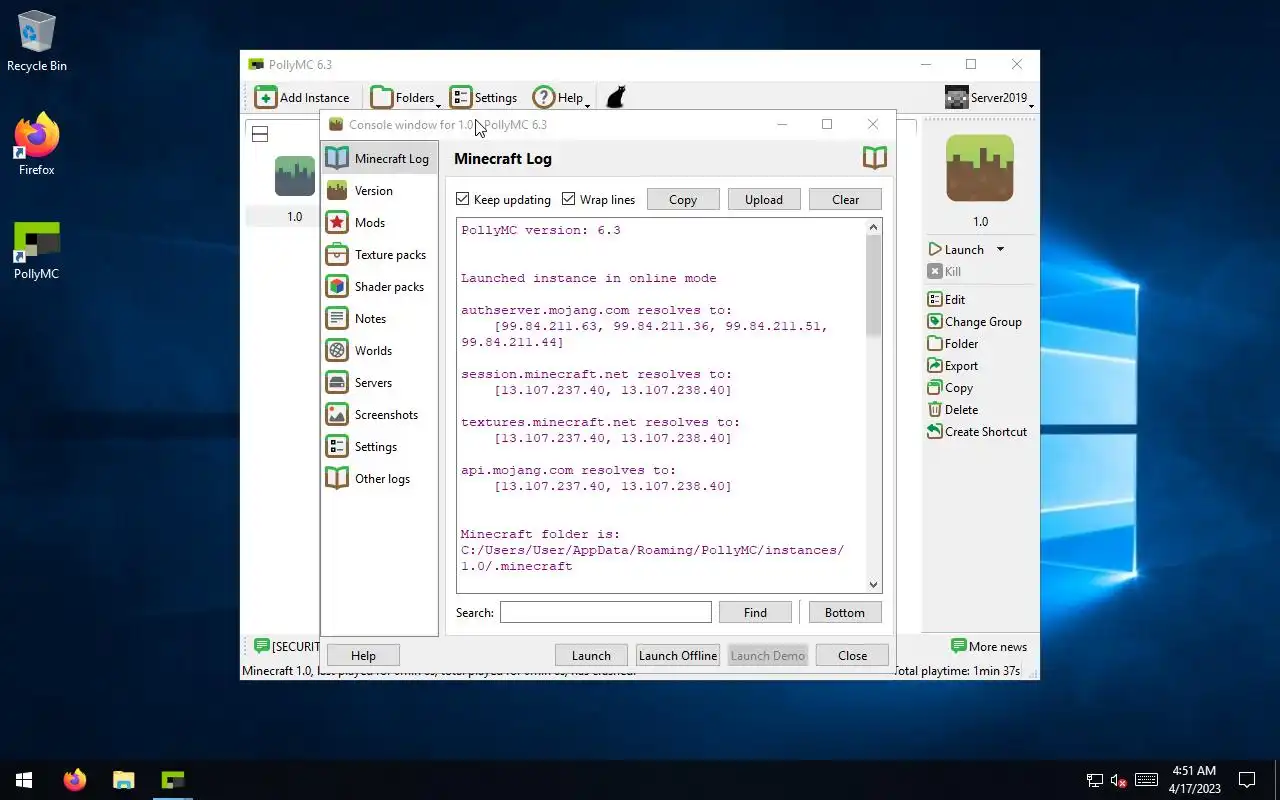Open instance Settings sidebar icon
This screenshot has height=800, width=1280.
click(x=337, y=446)
